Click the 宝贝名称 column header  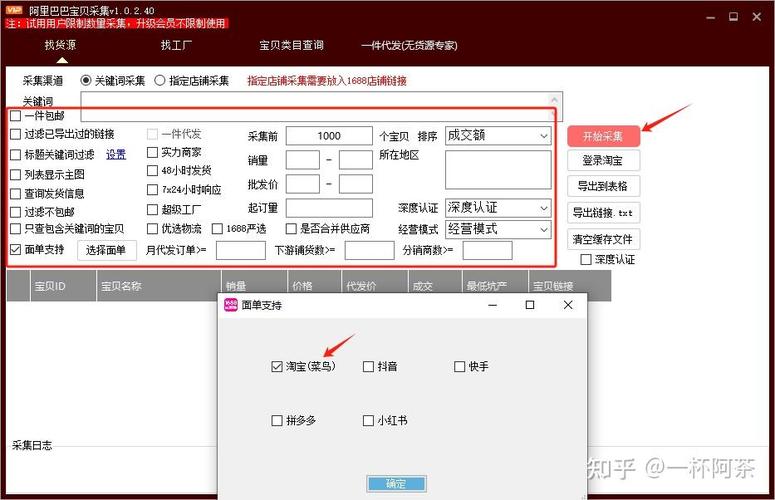(159, 286)
